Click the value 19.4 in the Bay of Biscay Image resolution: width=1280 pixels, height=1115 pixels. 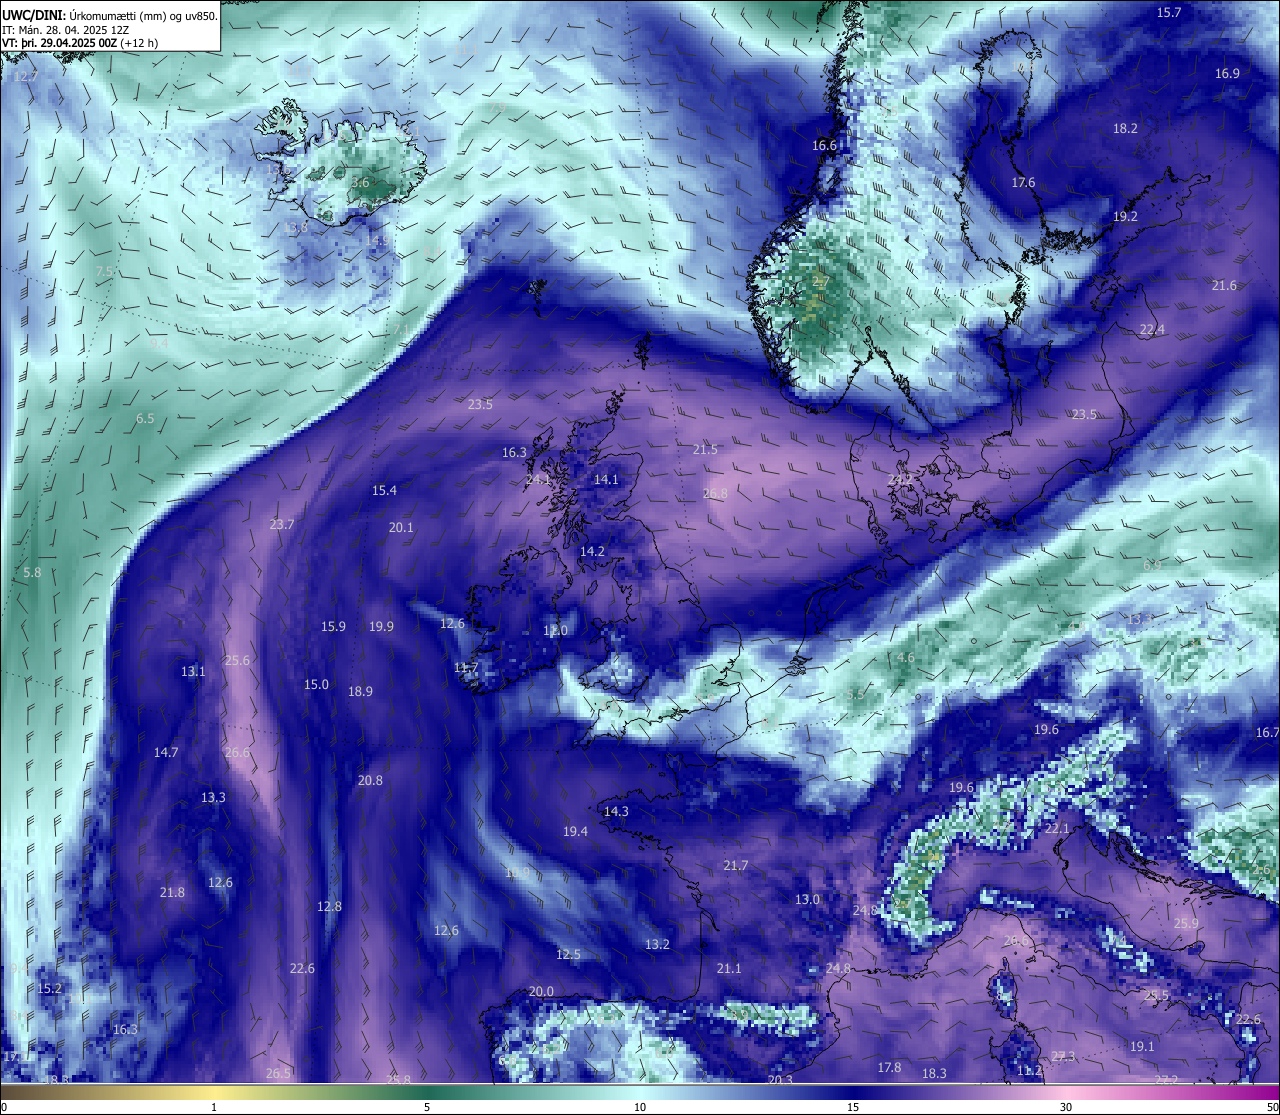pyautogui.click(x=575, y=831)
